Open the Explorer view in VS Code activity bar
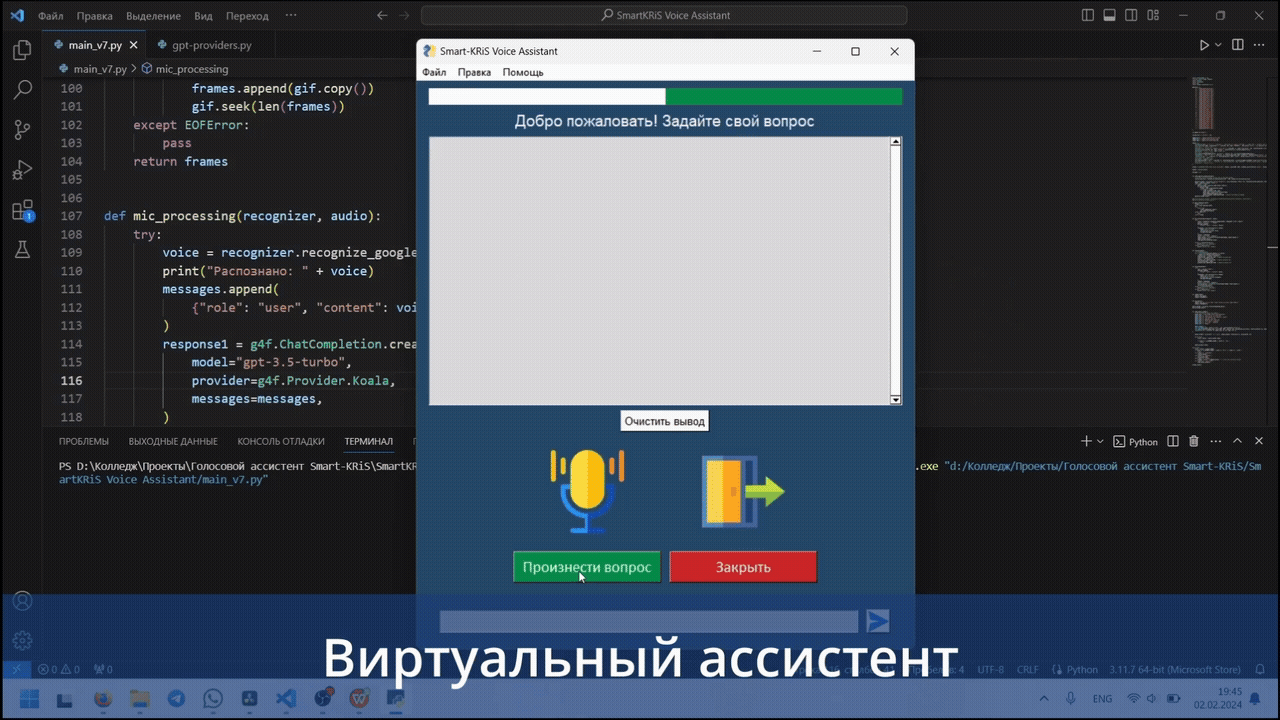 tap(22, 50)
